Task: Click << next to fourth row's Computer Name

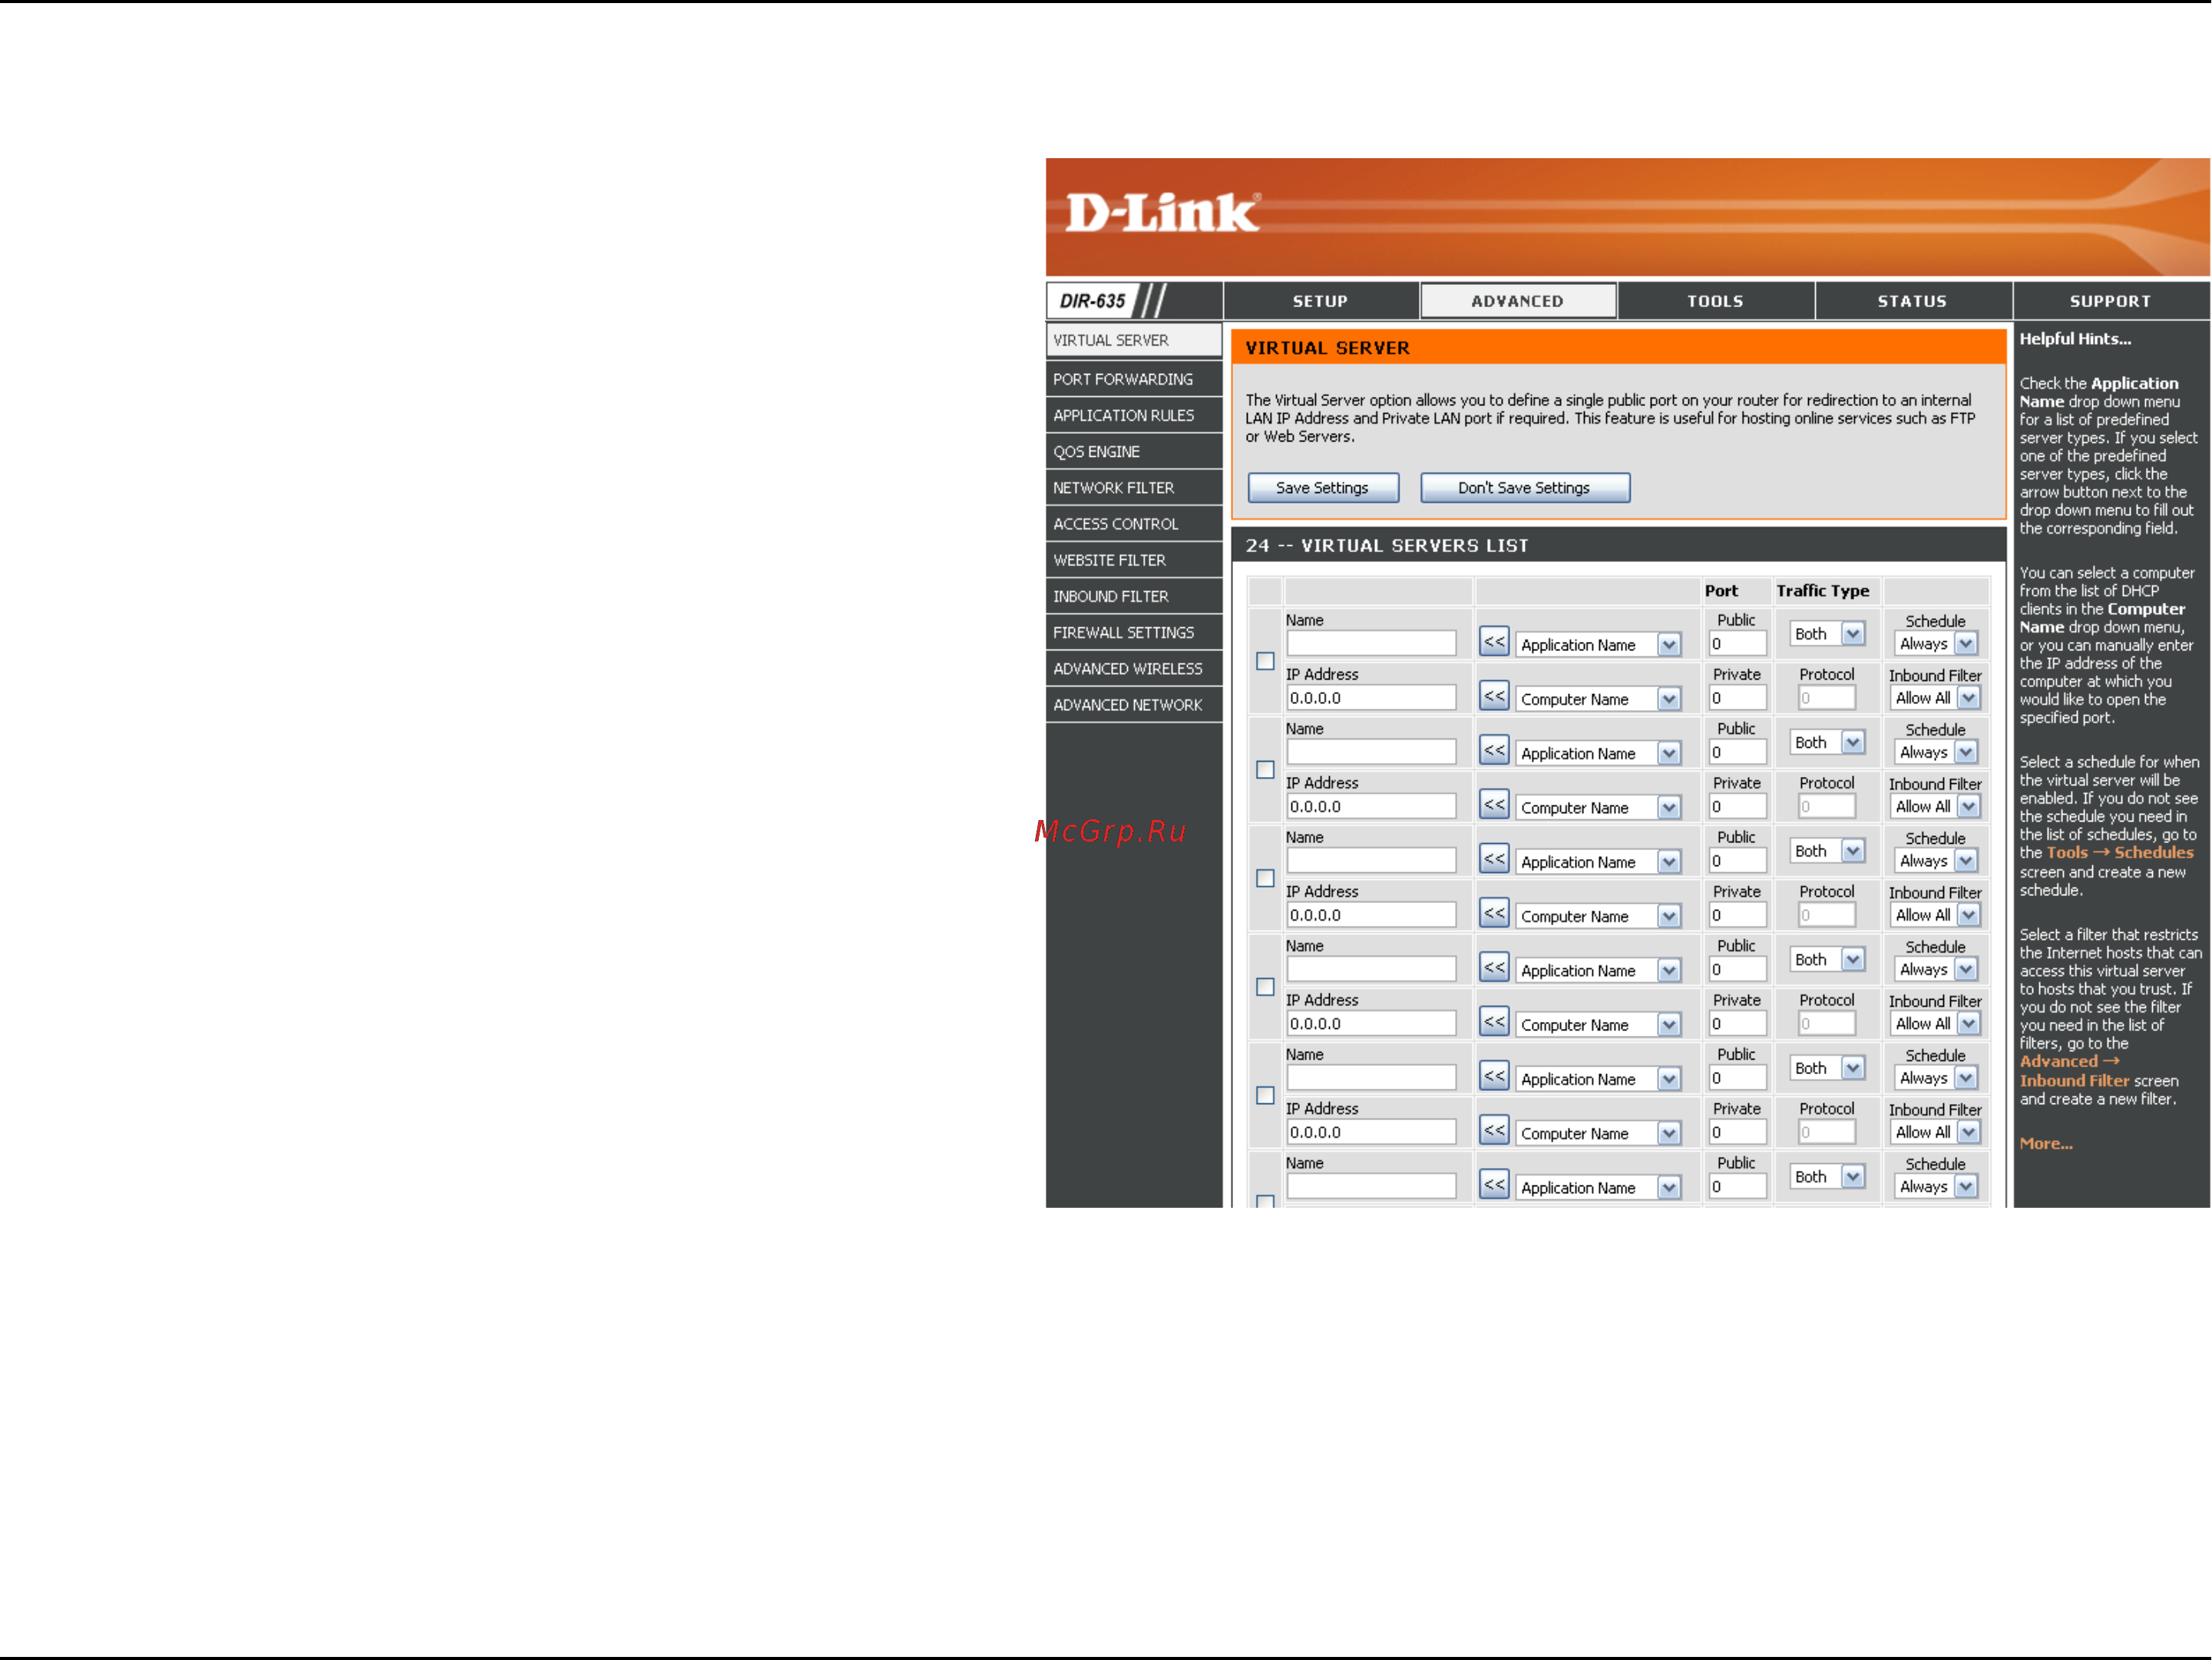Action: (1494, 1022)
